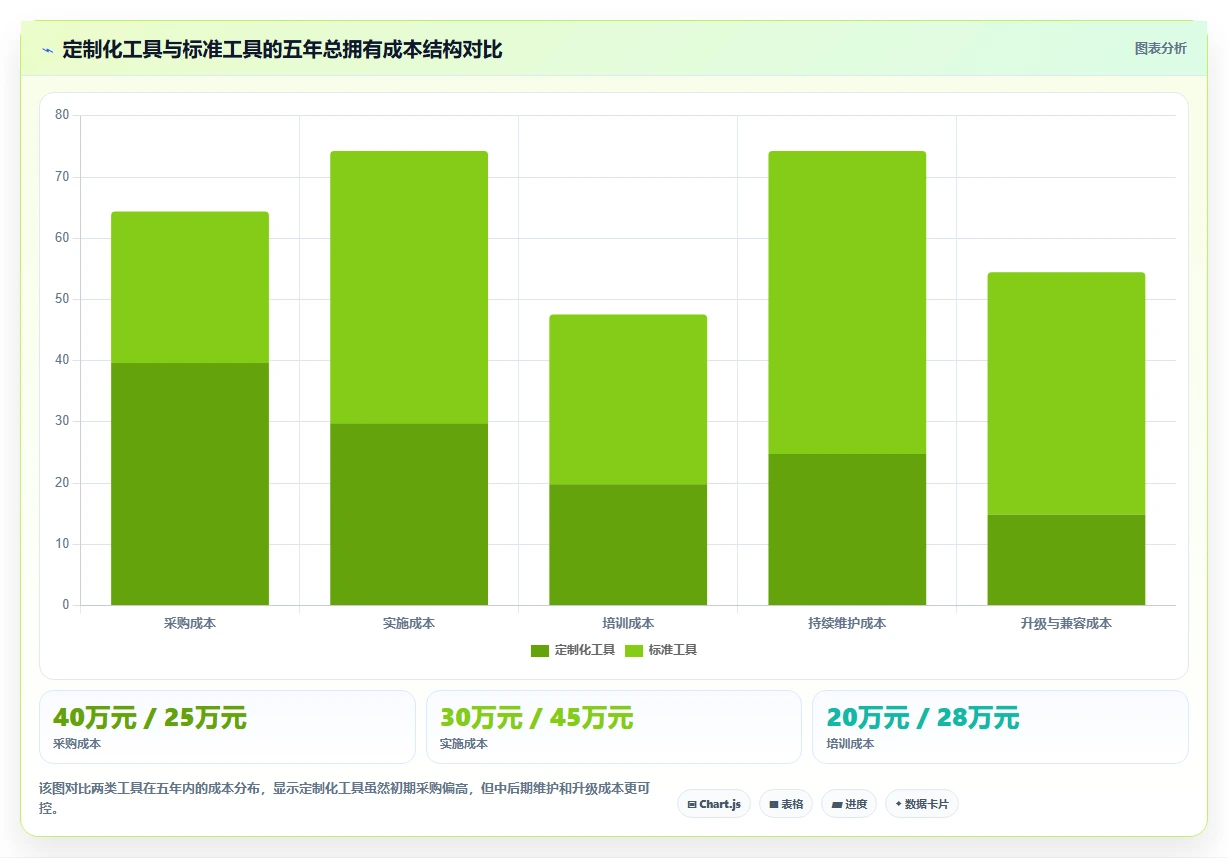Select the Chart.js tag
Image resolution: width=1228 pixels, height=858 pixels.
pos(714,804)
